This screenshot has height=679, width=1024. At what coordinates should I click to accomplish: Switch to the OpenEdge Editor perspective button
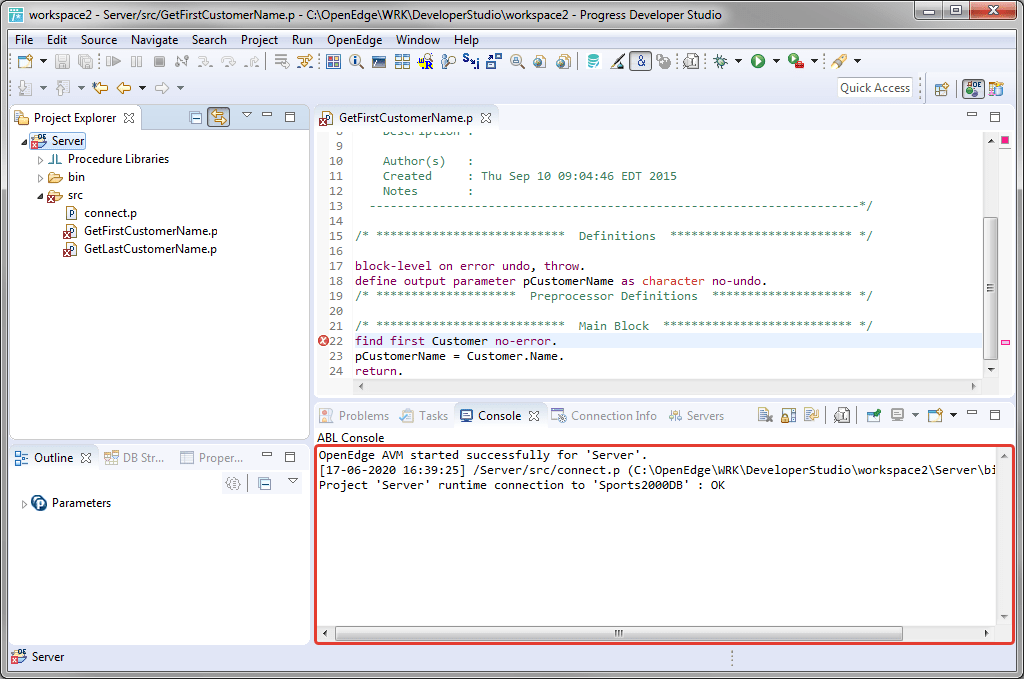[x=973, y=88]
